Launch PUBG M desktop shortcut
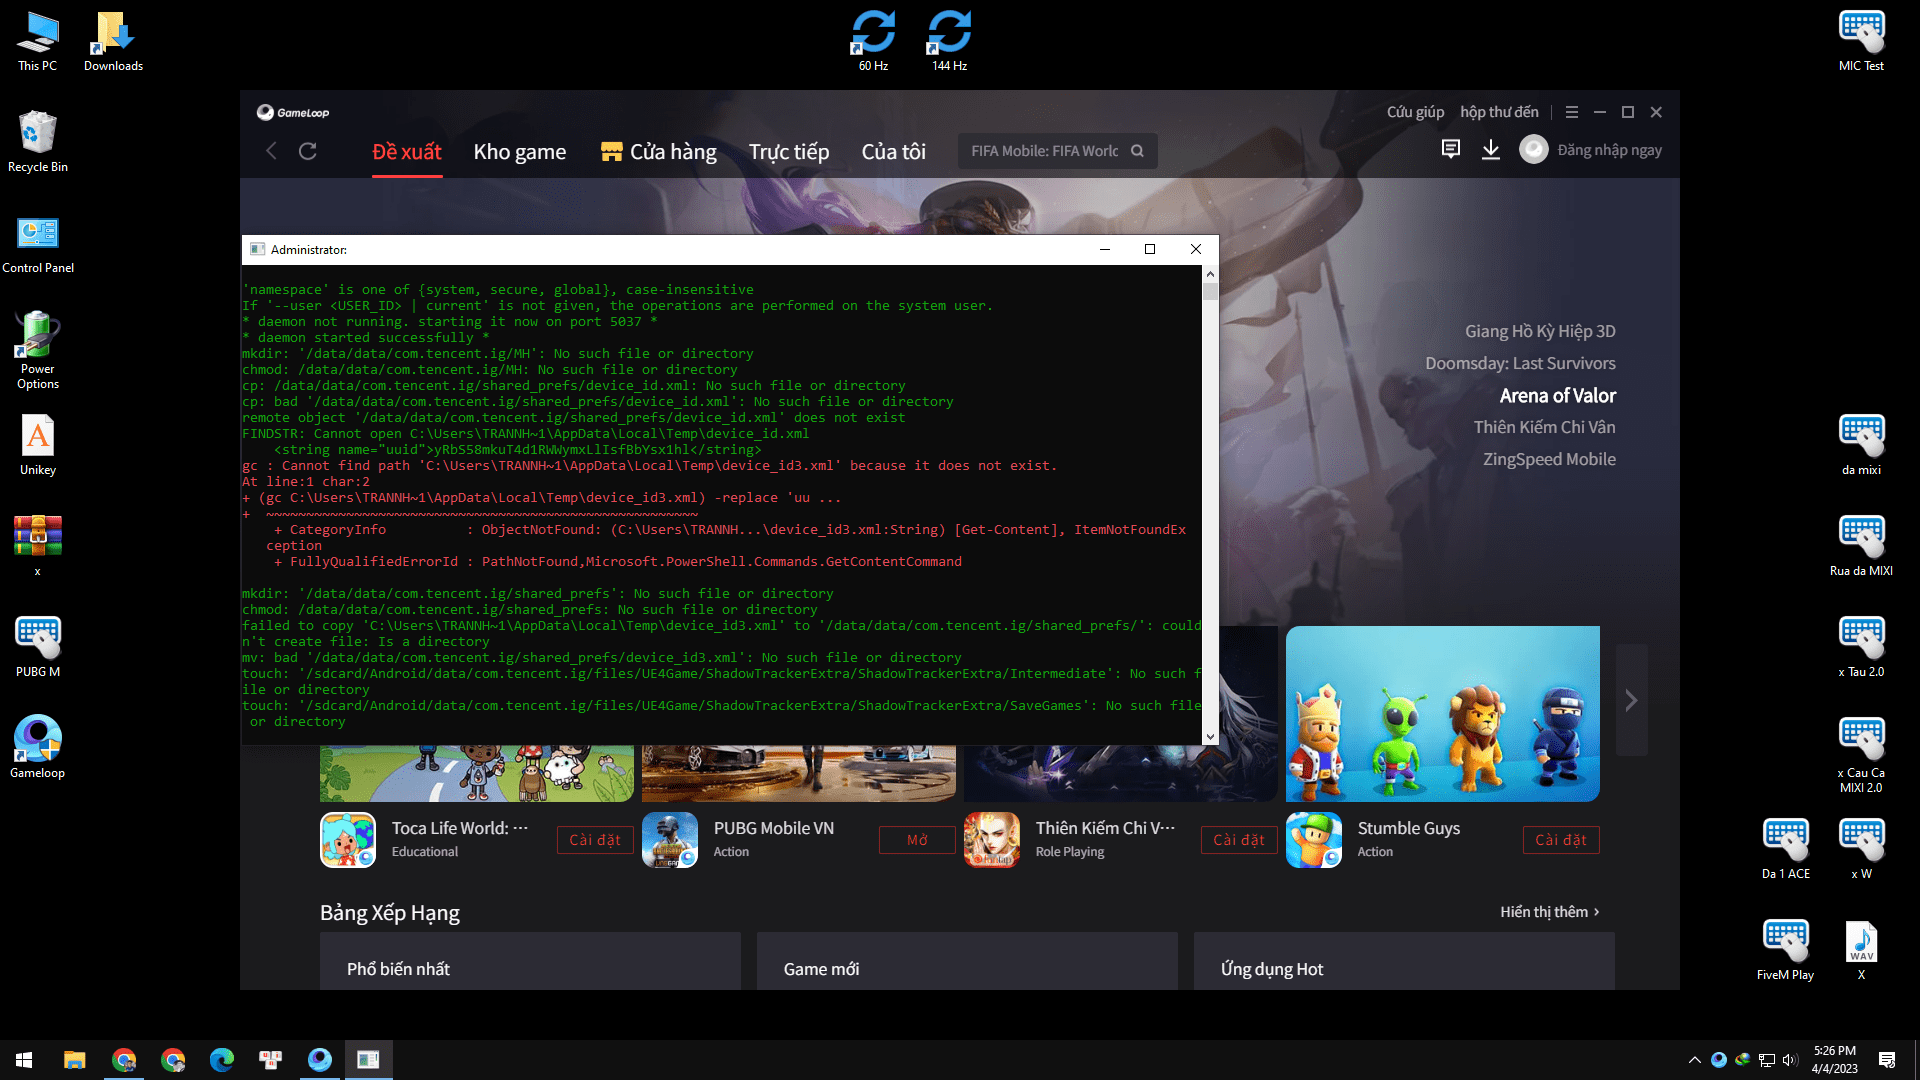 click(37, 647)
